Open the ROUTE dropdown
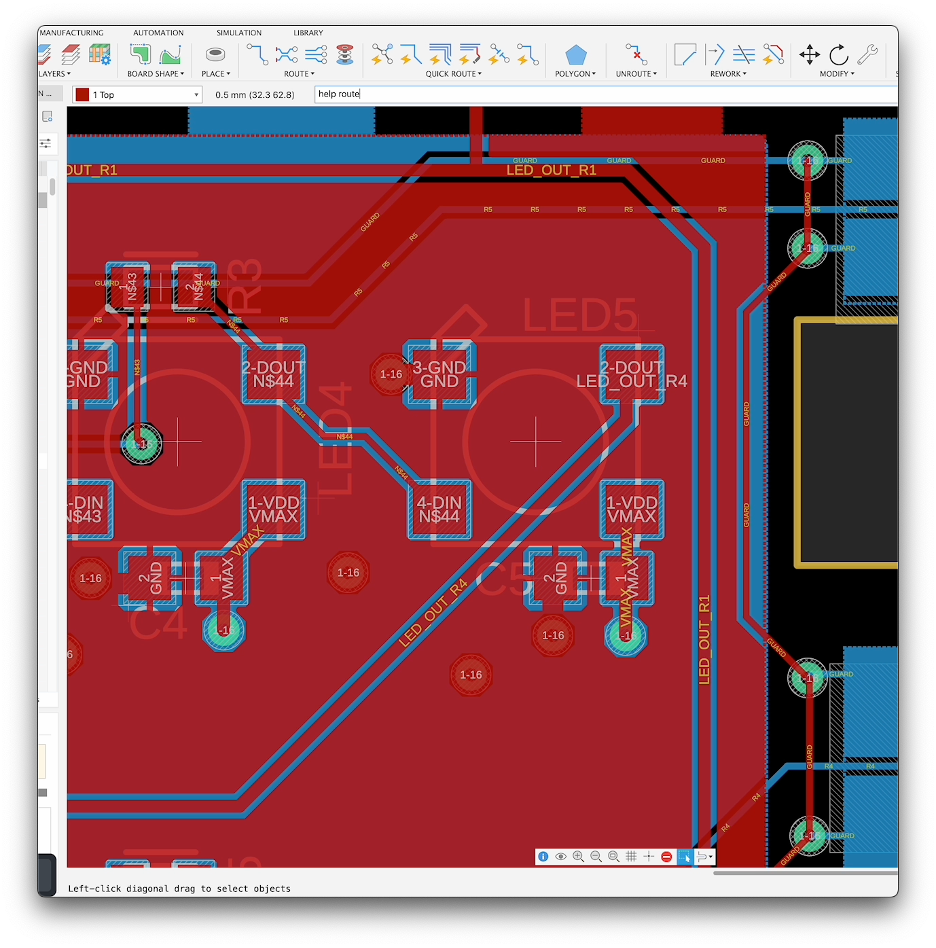936x948 pixels. tap(299, 74)
